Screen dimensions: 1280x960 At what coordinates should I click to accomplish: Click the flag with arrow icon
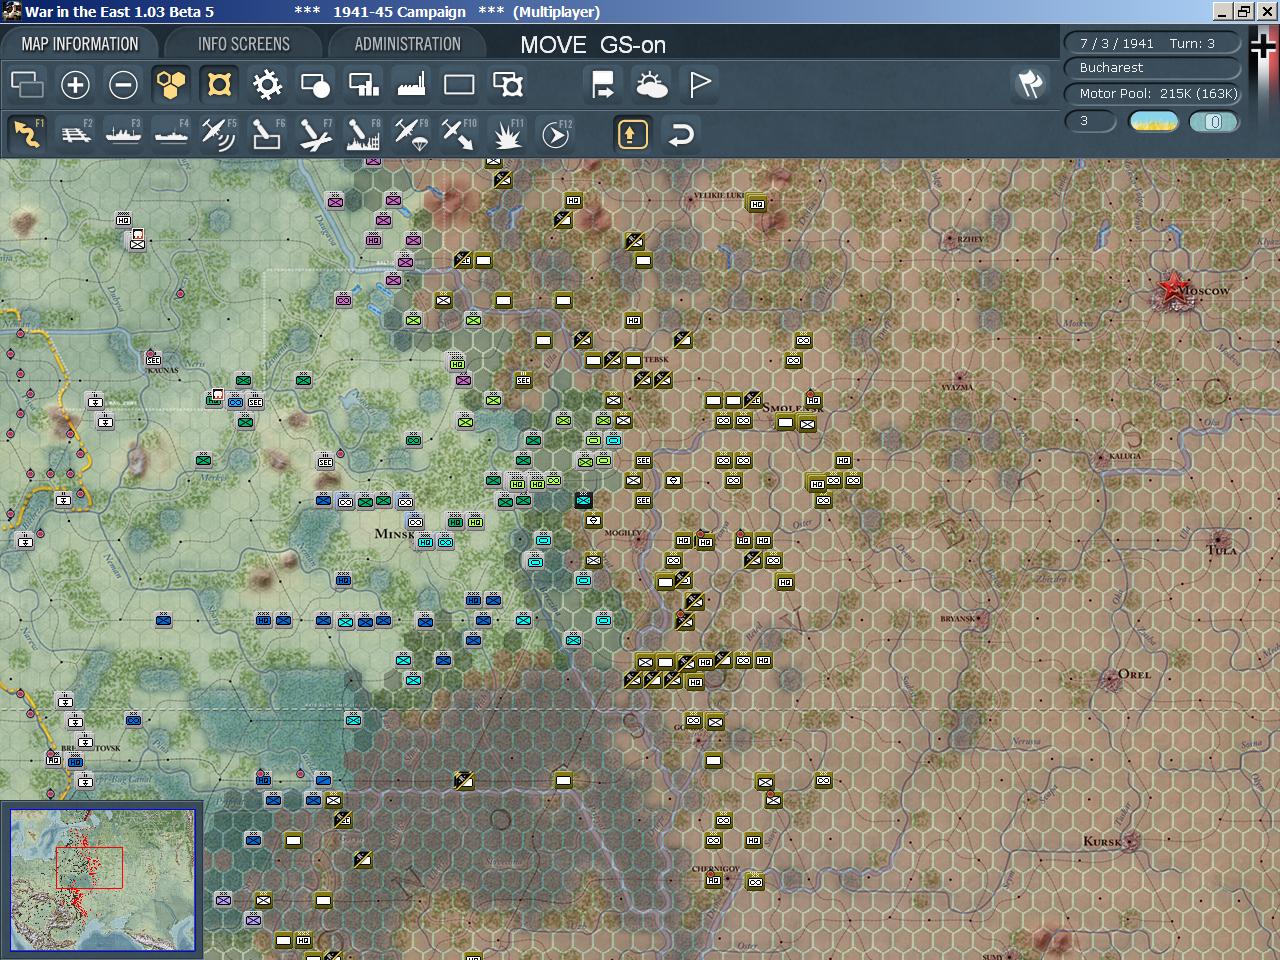click(603, 85)
